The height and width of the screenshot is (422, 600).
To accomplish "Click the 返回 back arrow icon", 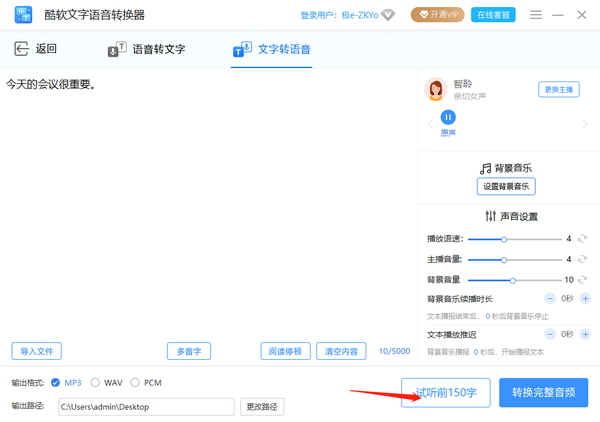I will pyautogui.click(x=21, y=49).
